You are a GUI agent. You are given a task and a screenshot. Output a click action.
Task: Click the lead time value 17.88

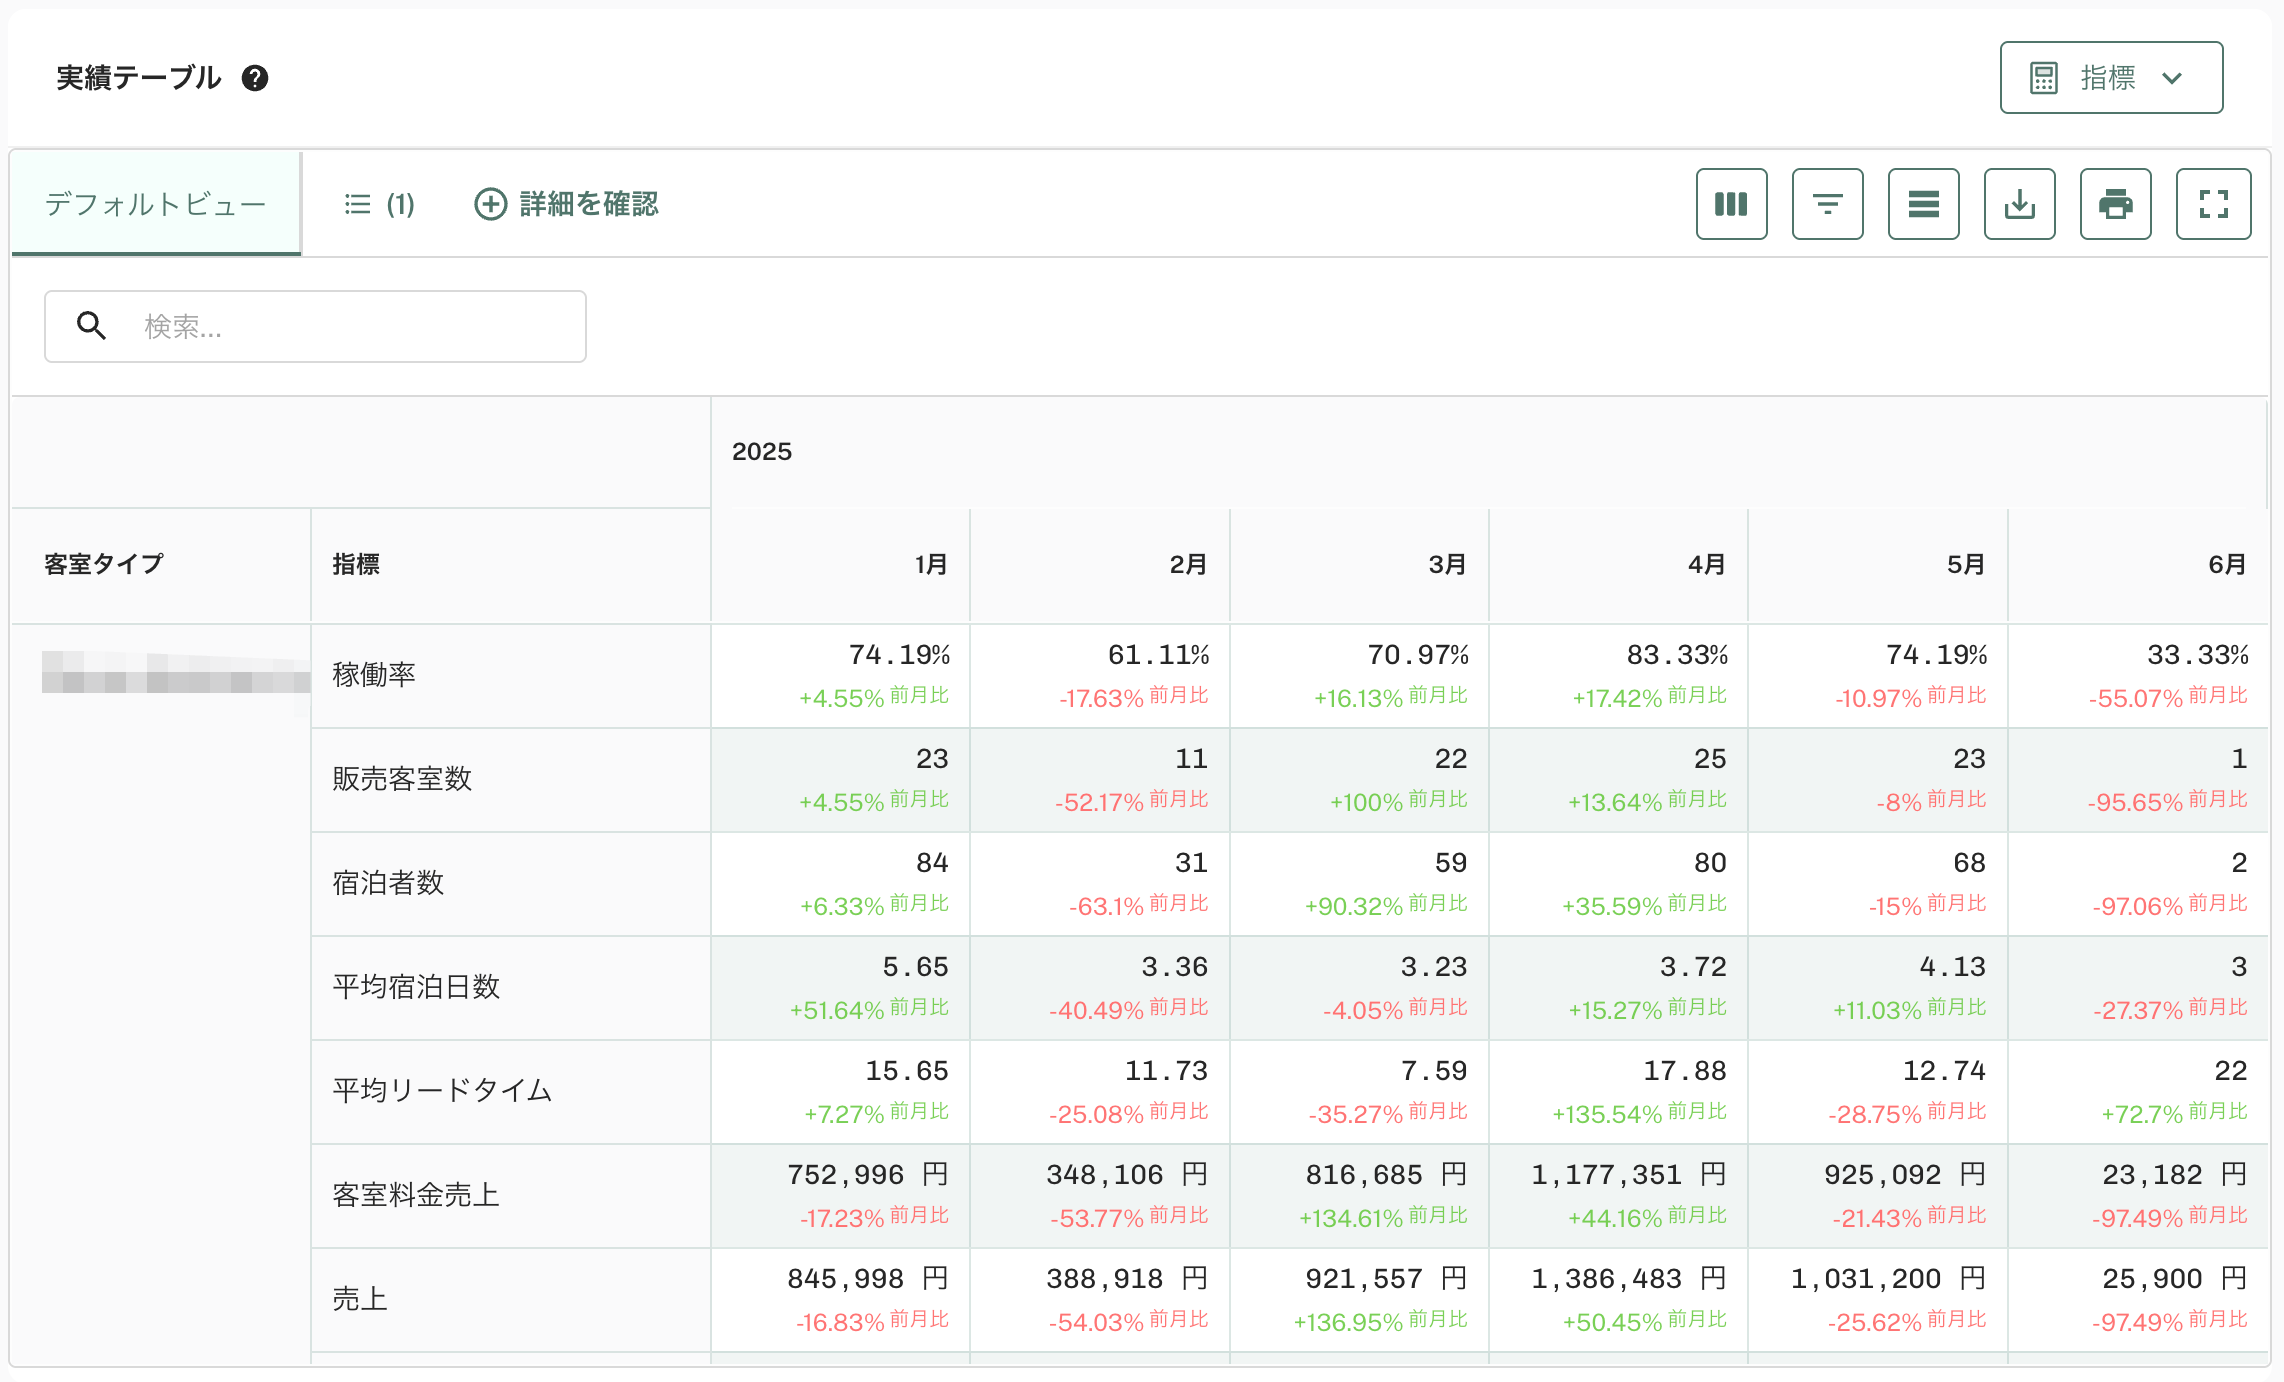click(x=1685, y=1071)
